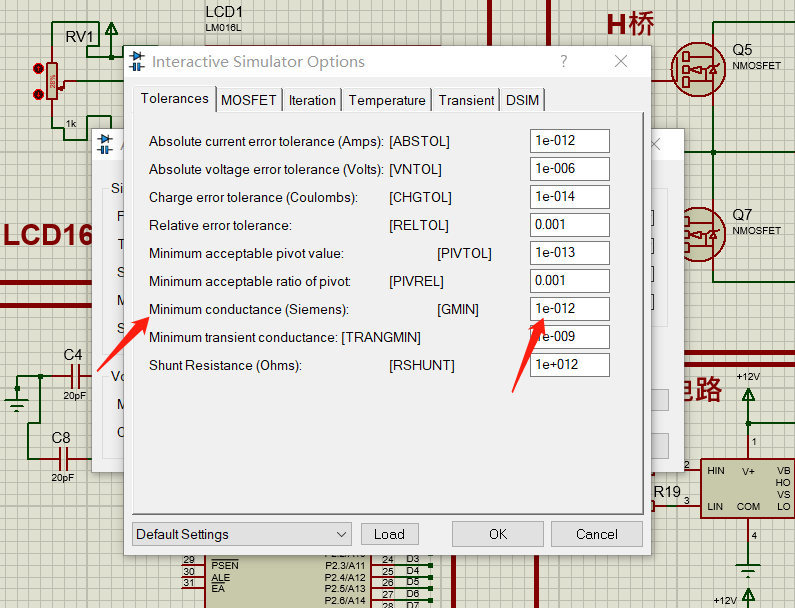This screenshot has height=608, width=795.
Task: Click the P2.4/A12 pin label
Action: coord(345,578)
